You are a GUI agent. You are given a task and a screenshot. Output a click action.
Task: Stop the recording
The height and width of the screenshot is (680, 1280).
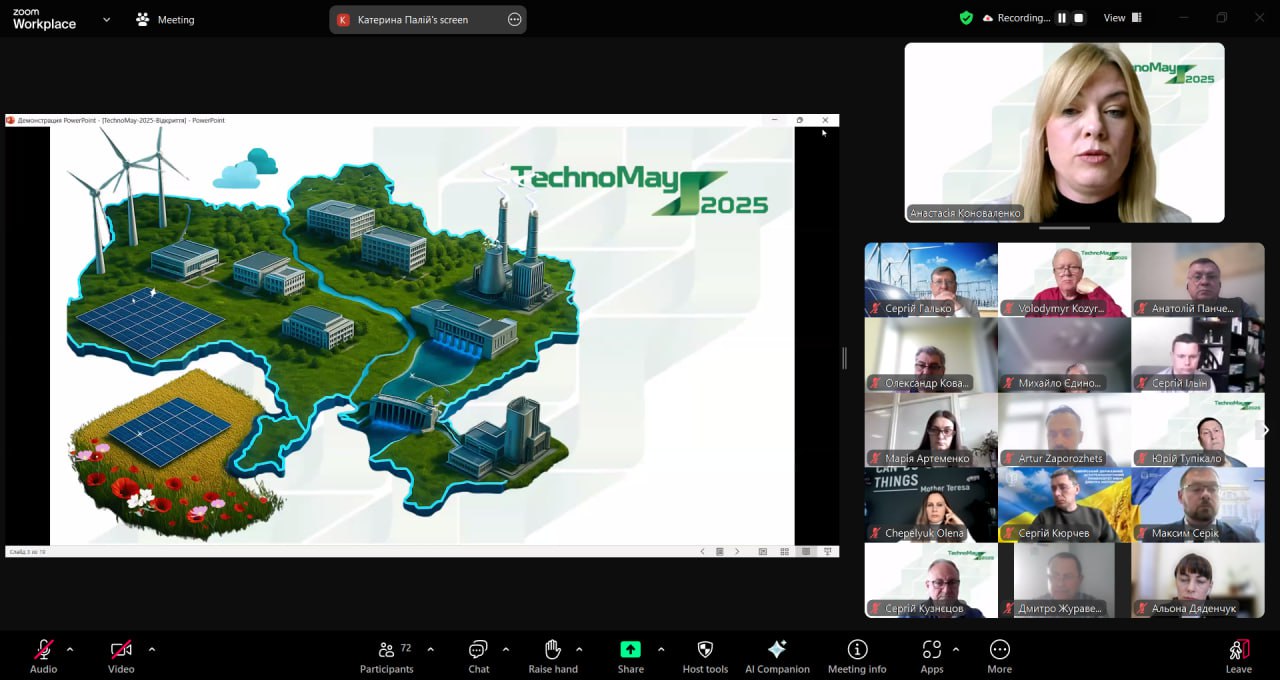pos(1079,18)
